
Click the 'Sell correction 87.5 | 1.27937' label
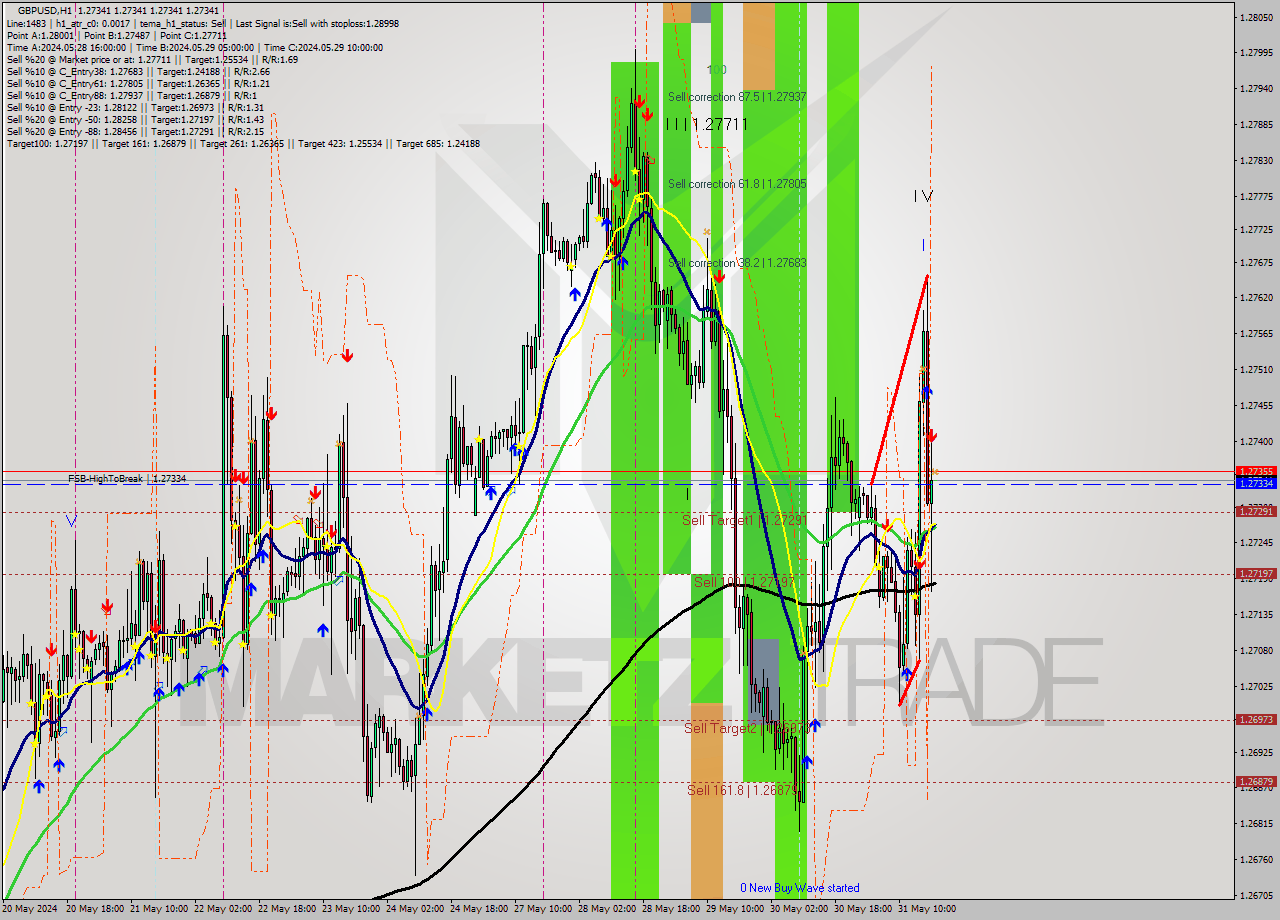coord(737,97)
